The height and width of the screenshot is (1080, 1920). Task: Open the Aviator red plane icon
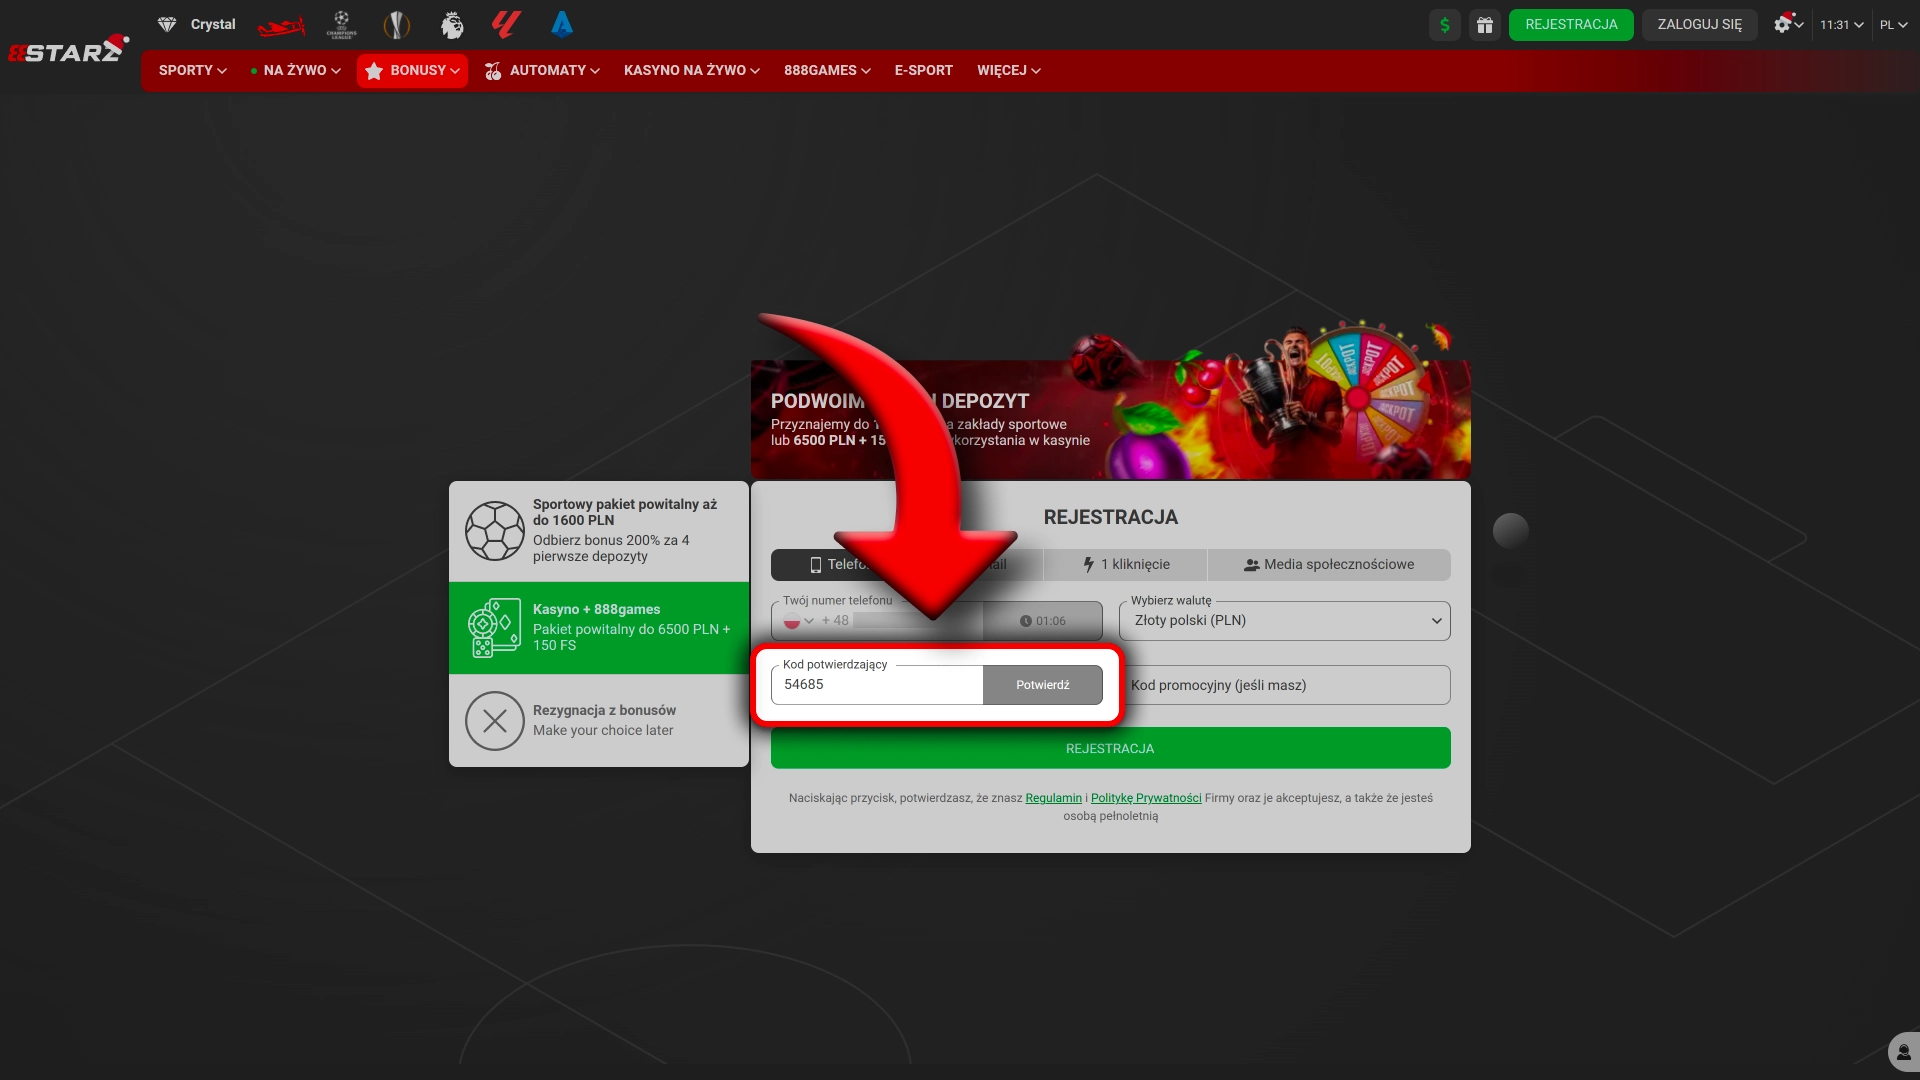coord(281,26)
